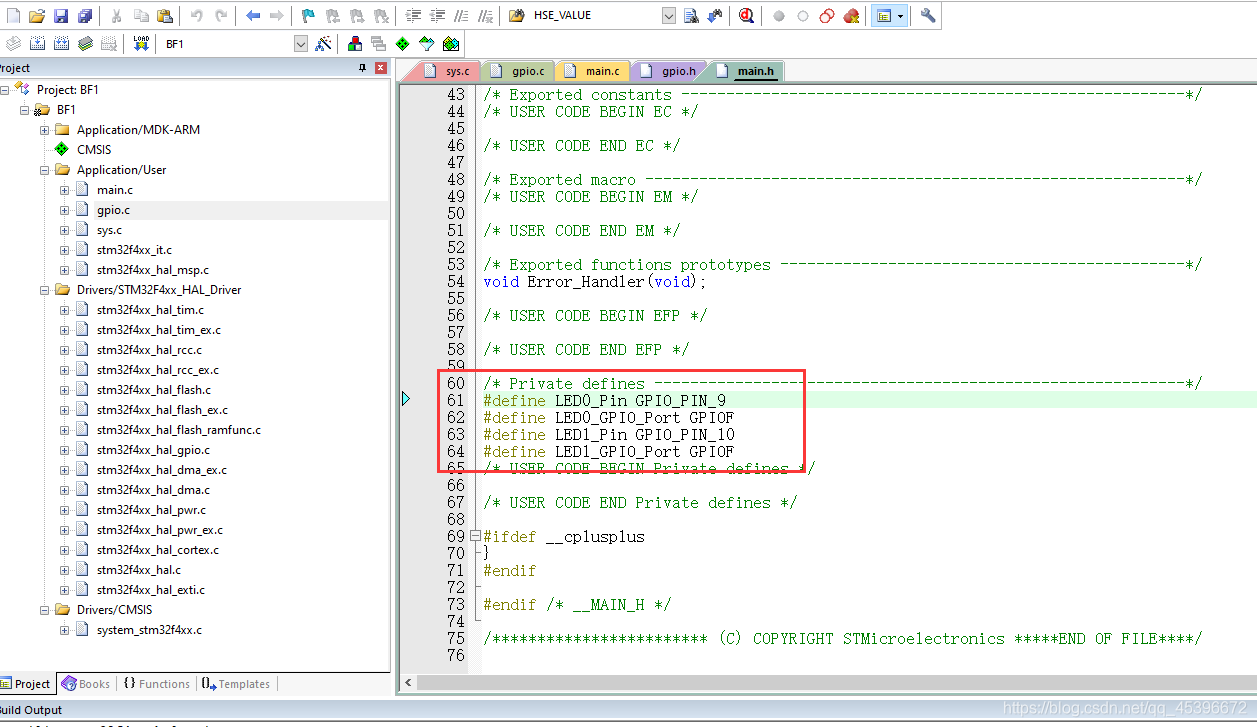Click the Indent selected lines icon
Screen dimensions: 1257x727
click(413, 16)
